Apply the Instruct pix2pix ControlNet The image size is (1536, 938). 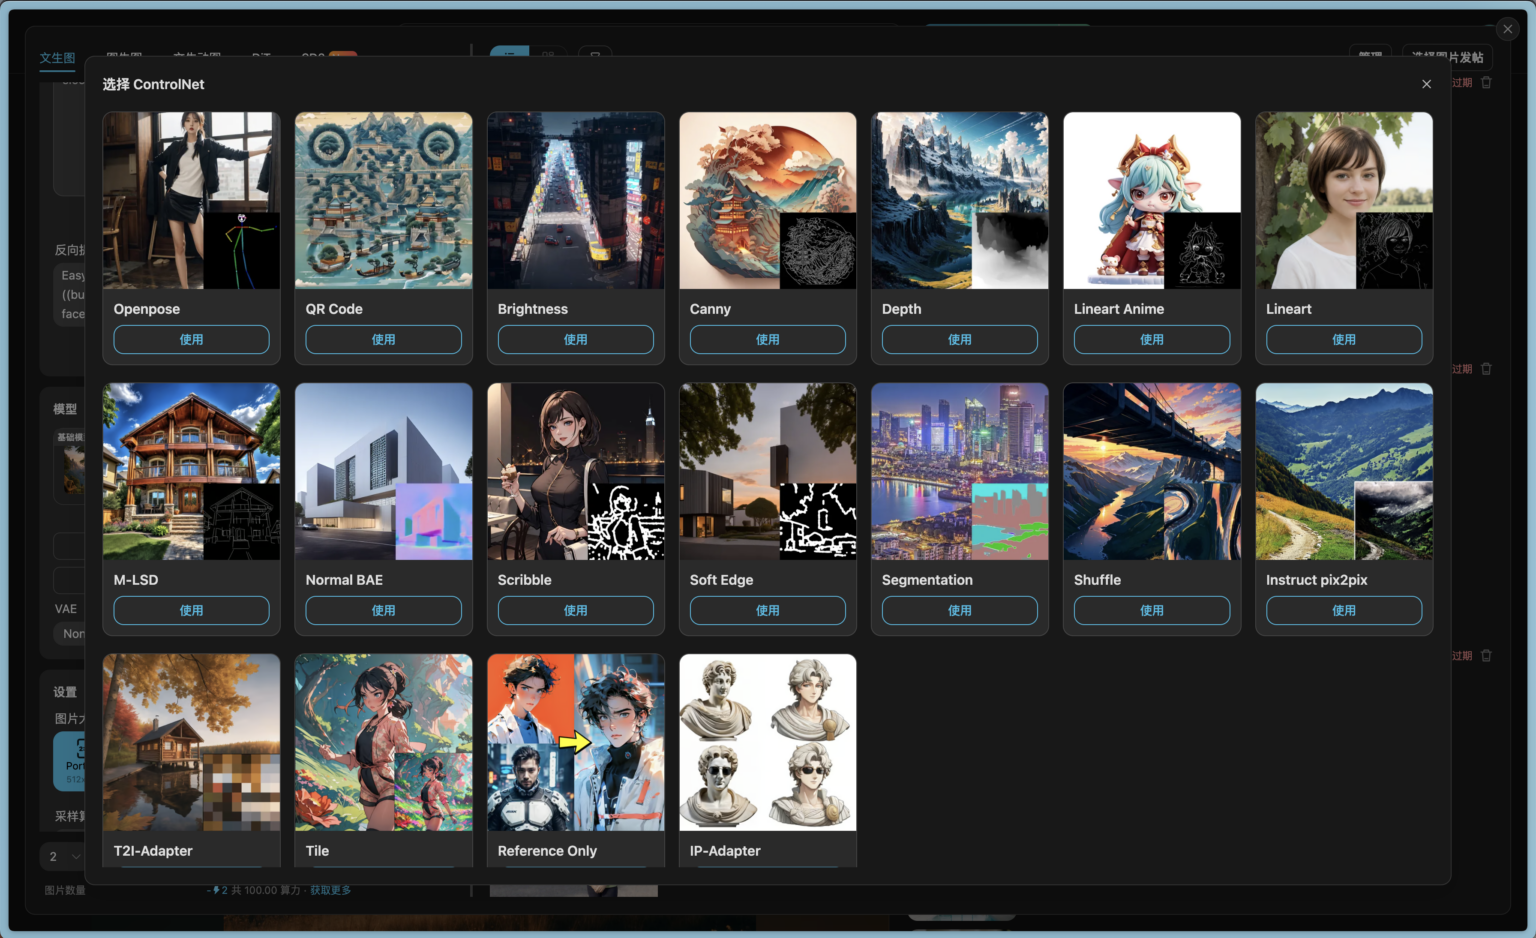click(1343, 610)
